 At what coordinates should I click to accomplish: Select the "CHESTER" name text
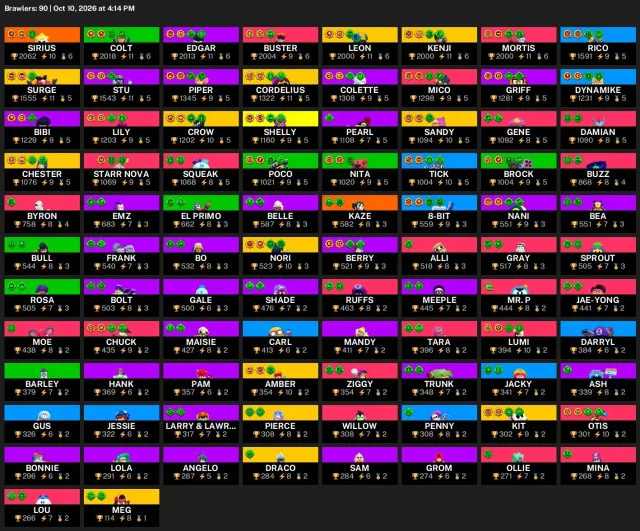pyautogui.click(x=42, y=174)
